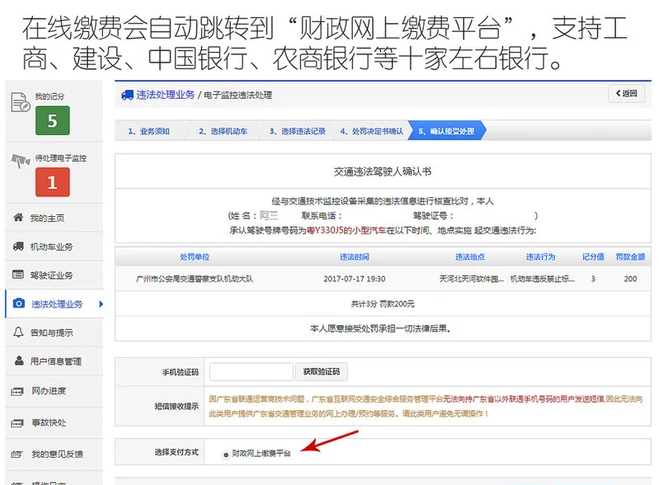
Task: Click the 违法行为 column header
Action: pos(540,257)
